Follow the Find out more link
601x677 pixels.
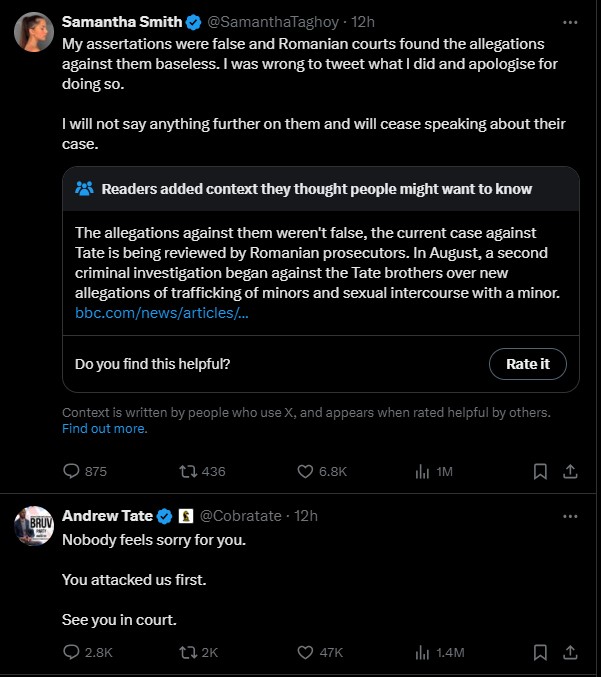click(104, 428)
